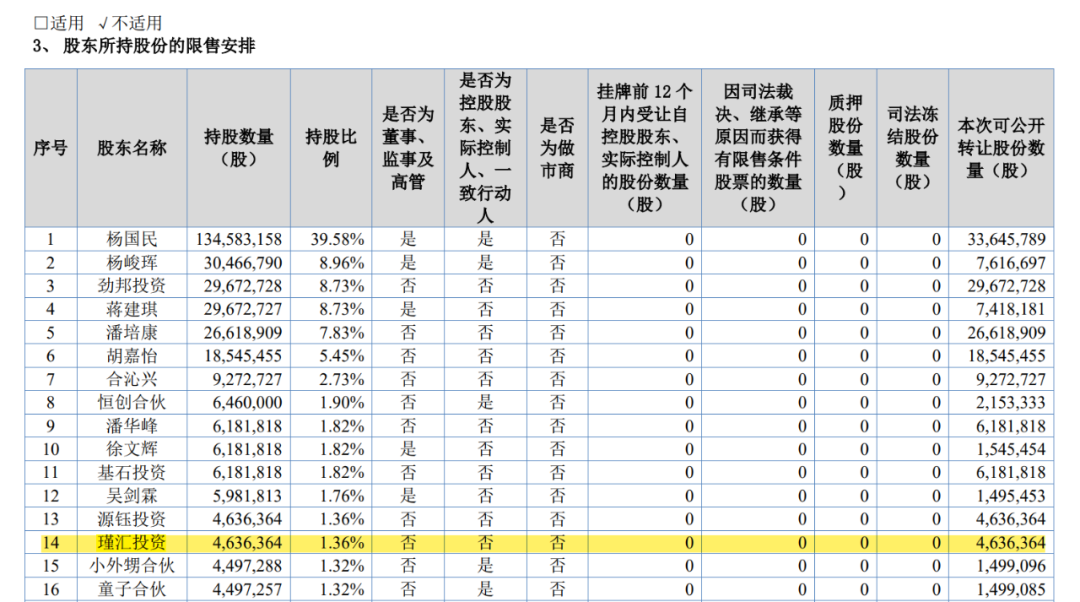This screenshot has width=1080, height=602.
Task: Select the transferable amount 1,499,096
Action: [1010, 567]
